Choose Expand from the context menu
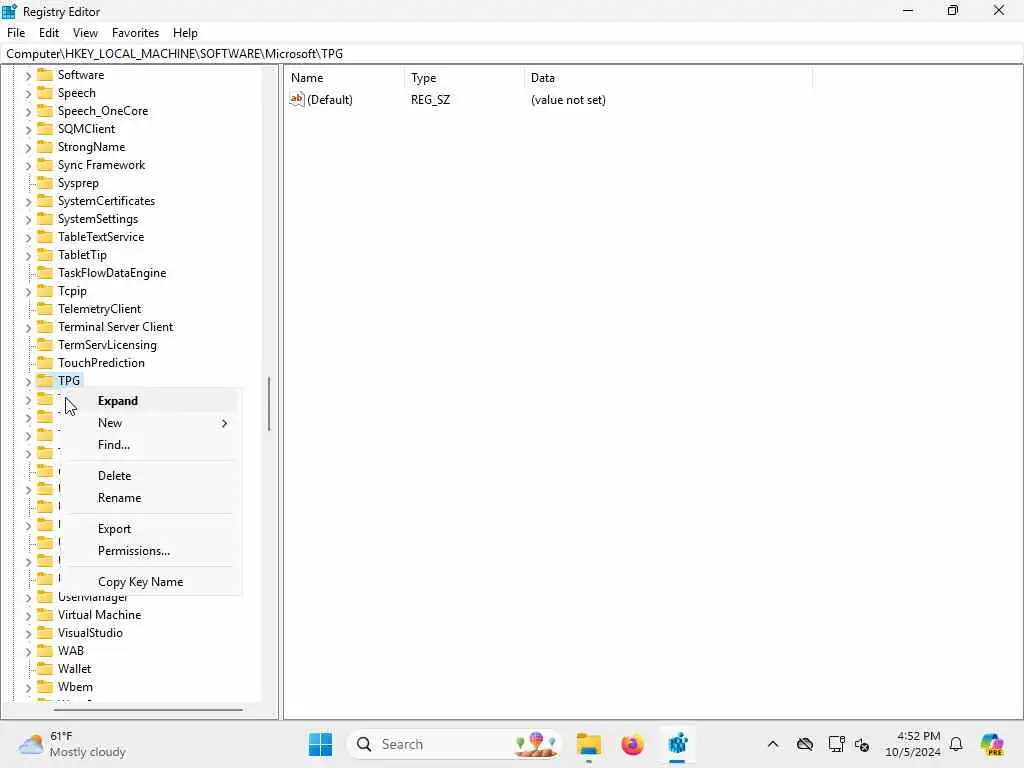Image resolution: width=1024 pixels, height=768 pixels. (x=154, y=401)
